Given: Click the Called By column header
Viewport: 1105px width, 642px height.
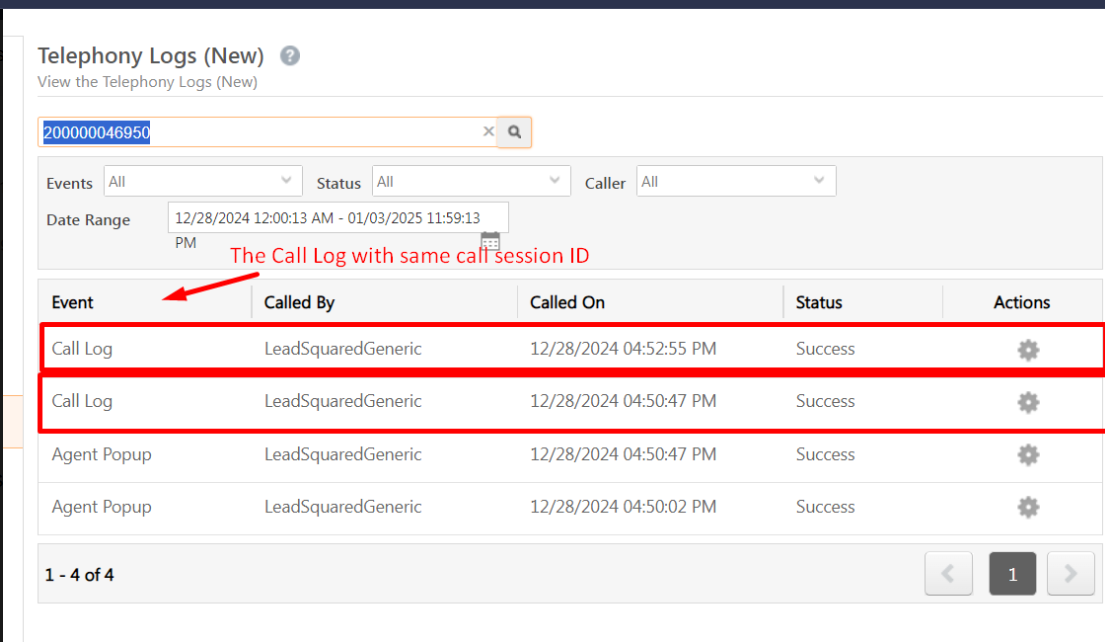Looking at the screenshot, I should pos(299,302).
